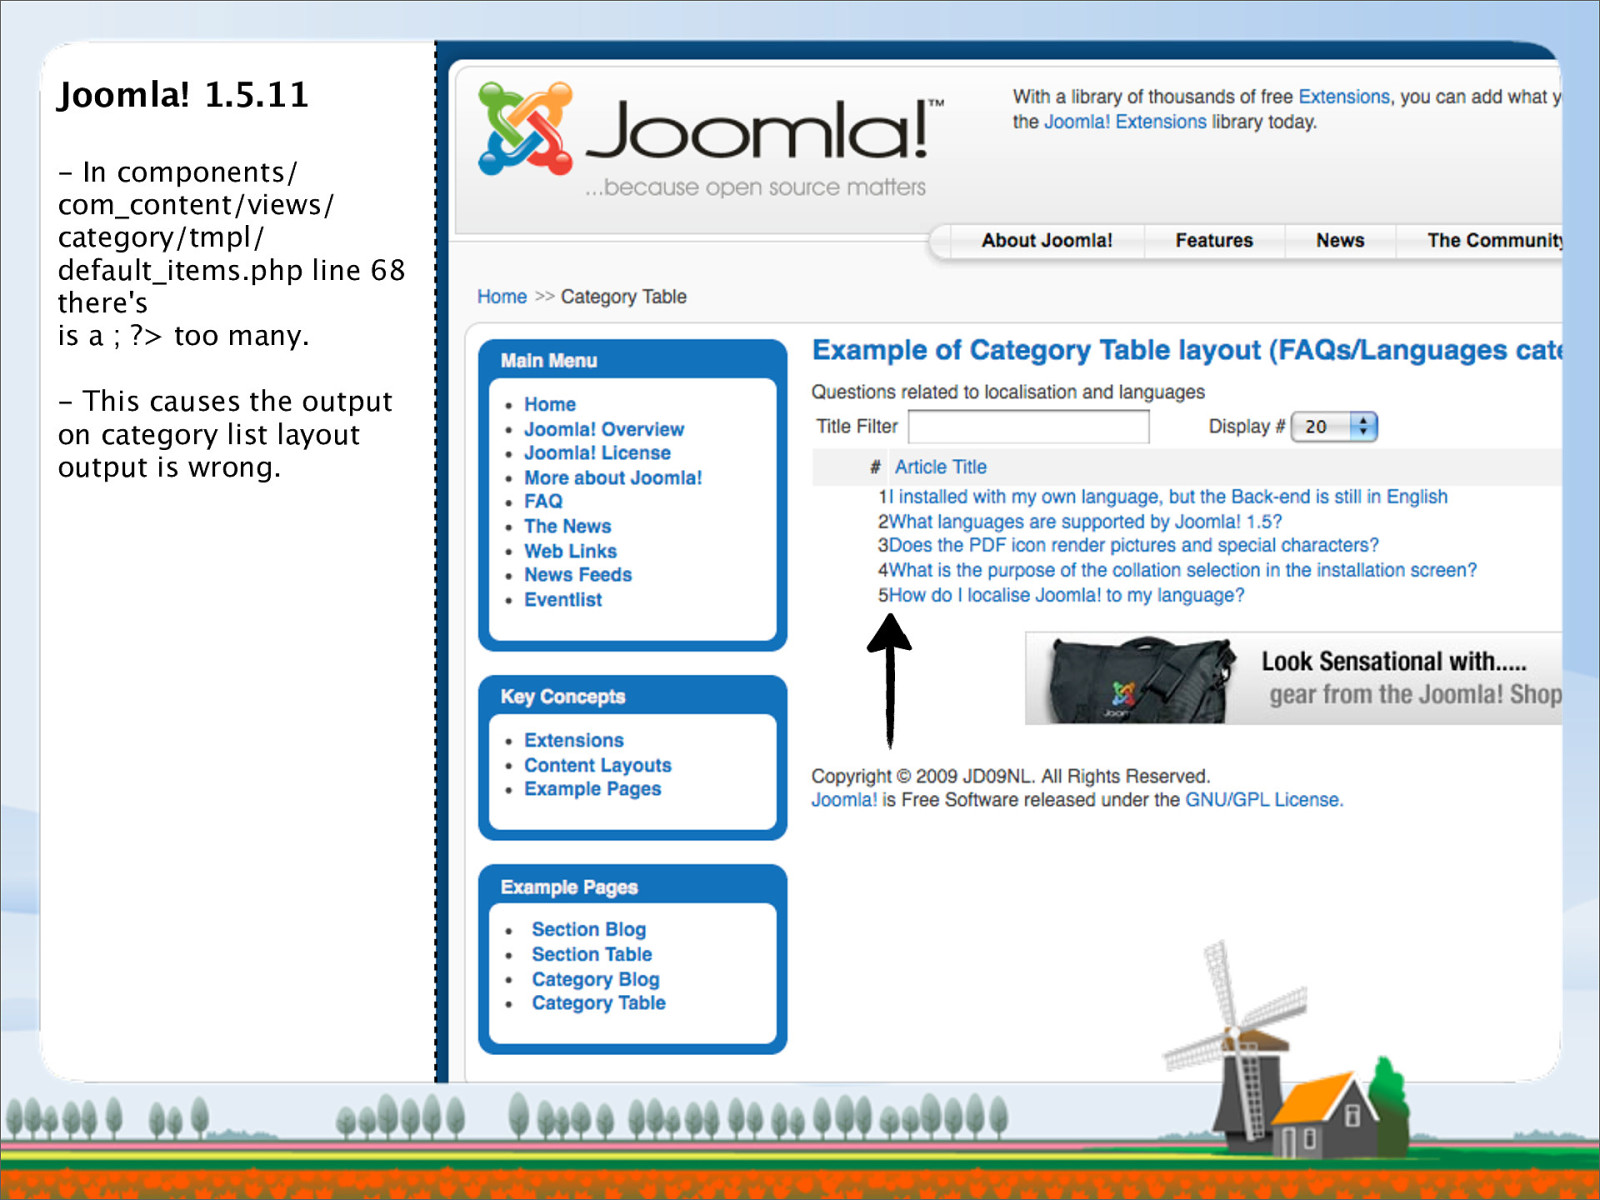Click the Copyright 2009 JD09NL footer text
Screen dimensions: 1600x1200
click(1010, 776)
